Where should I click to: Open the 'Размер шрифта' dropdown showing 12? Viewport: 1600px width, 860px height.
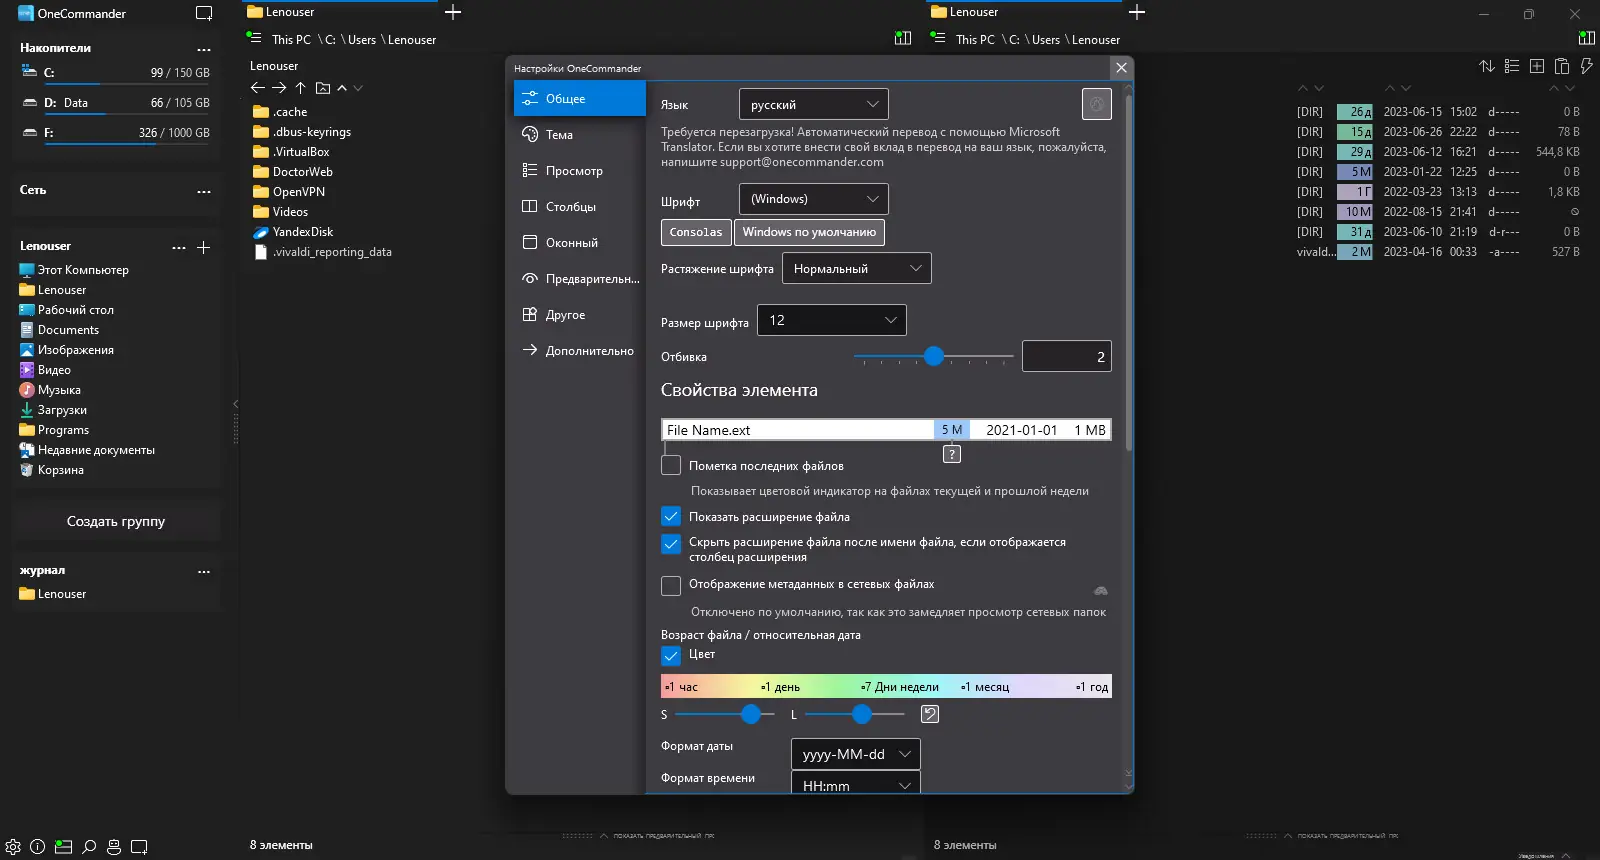(x=832, y=320)
